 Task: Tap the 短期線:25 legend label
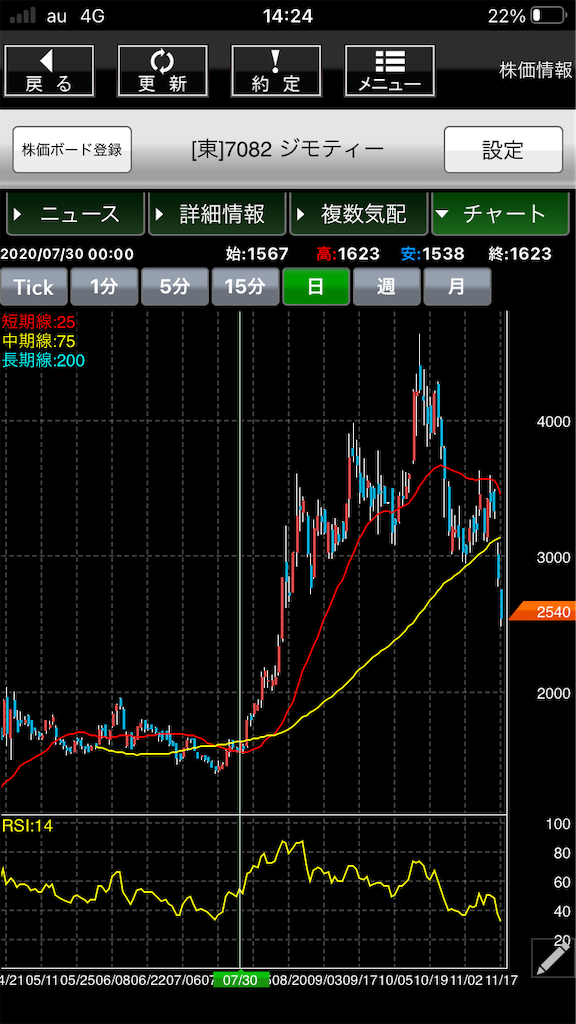[x=39, y=322]
